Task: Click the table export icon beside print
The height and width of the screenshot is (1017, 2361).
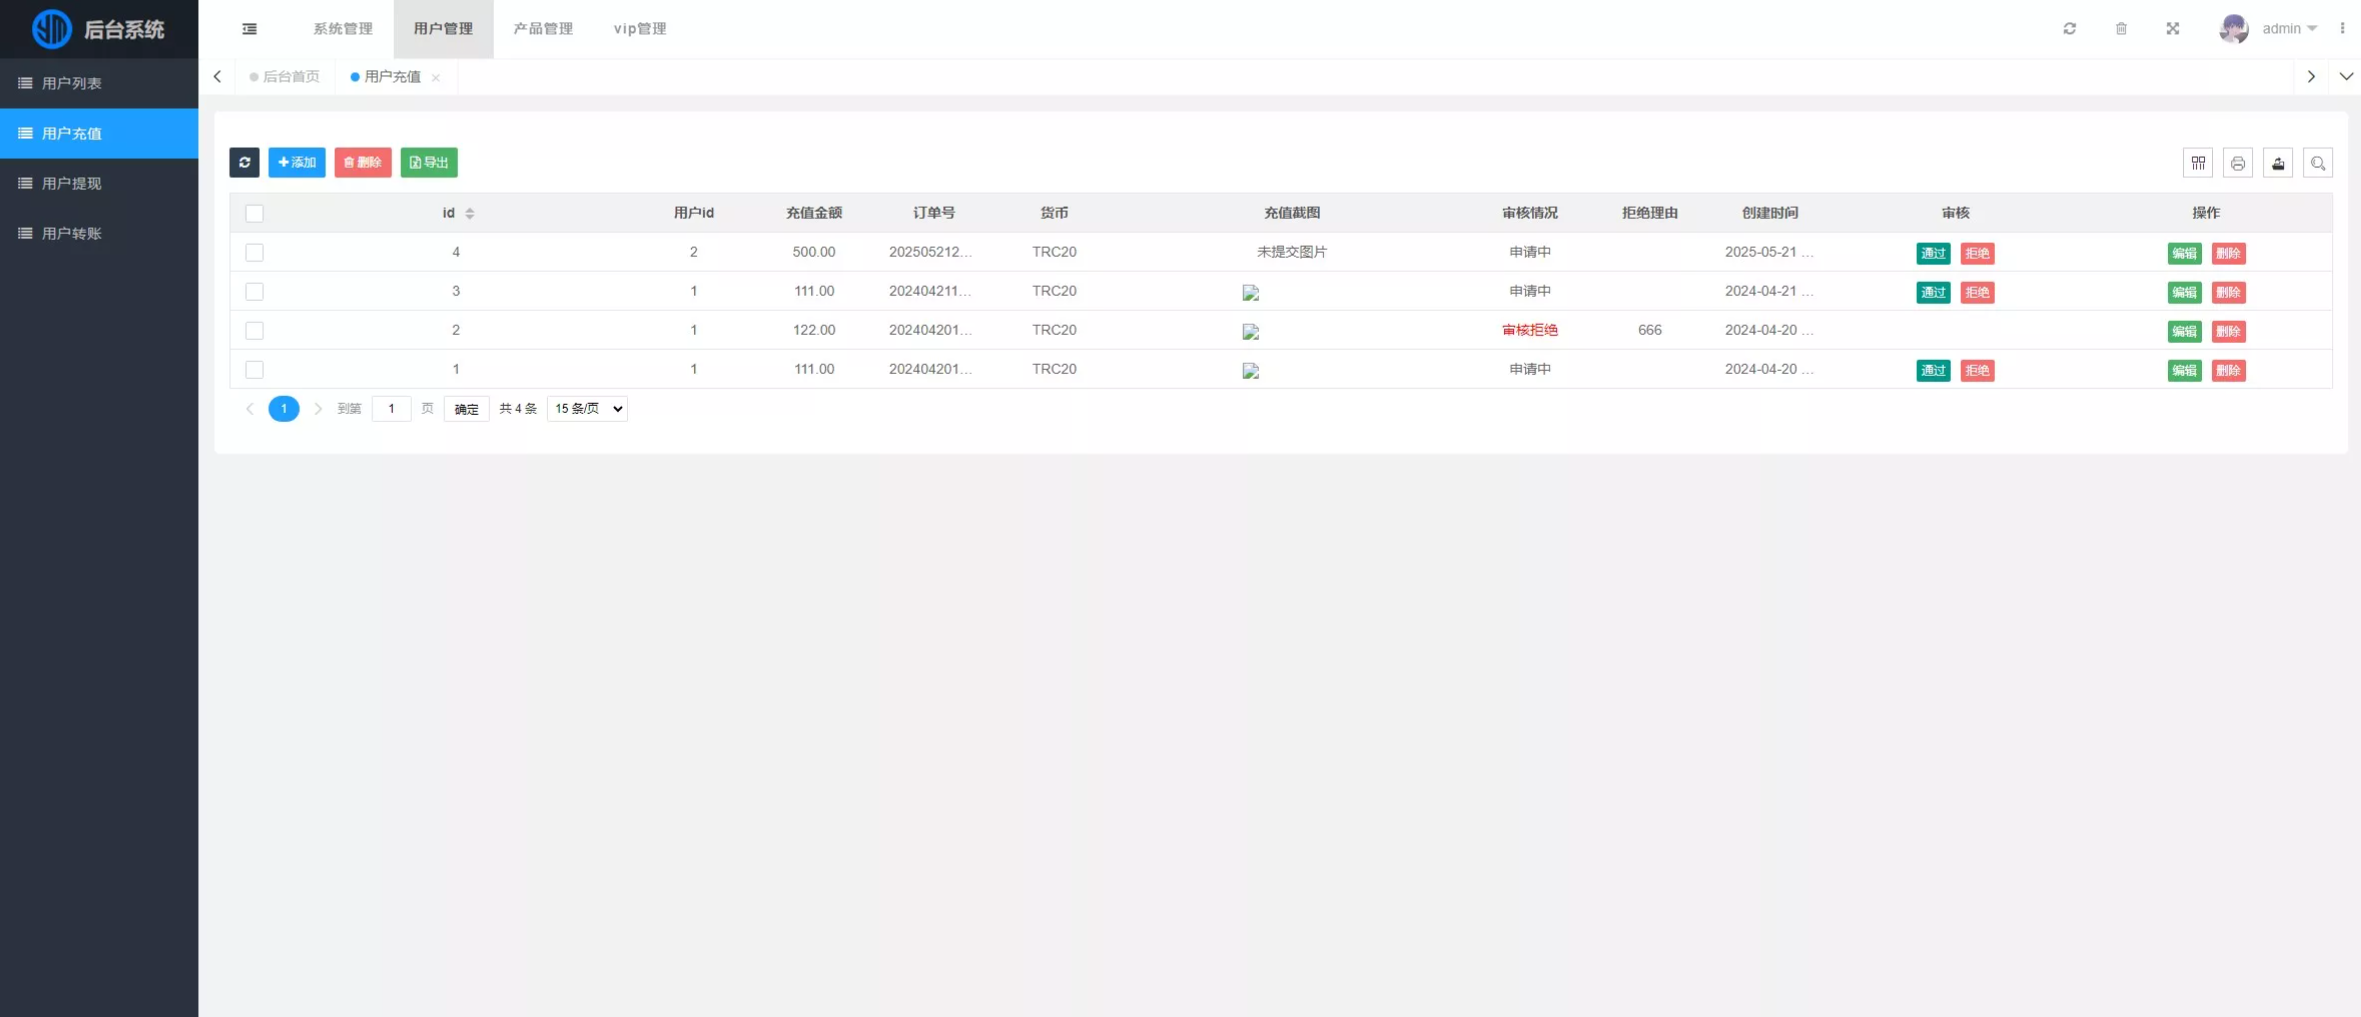Action: pyautogui.click(x=2277, y=163)
